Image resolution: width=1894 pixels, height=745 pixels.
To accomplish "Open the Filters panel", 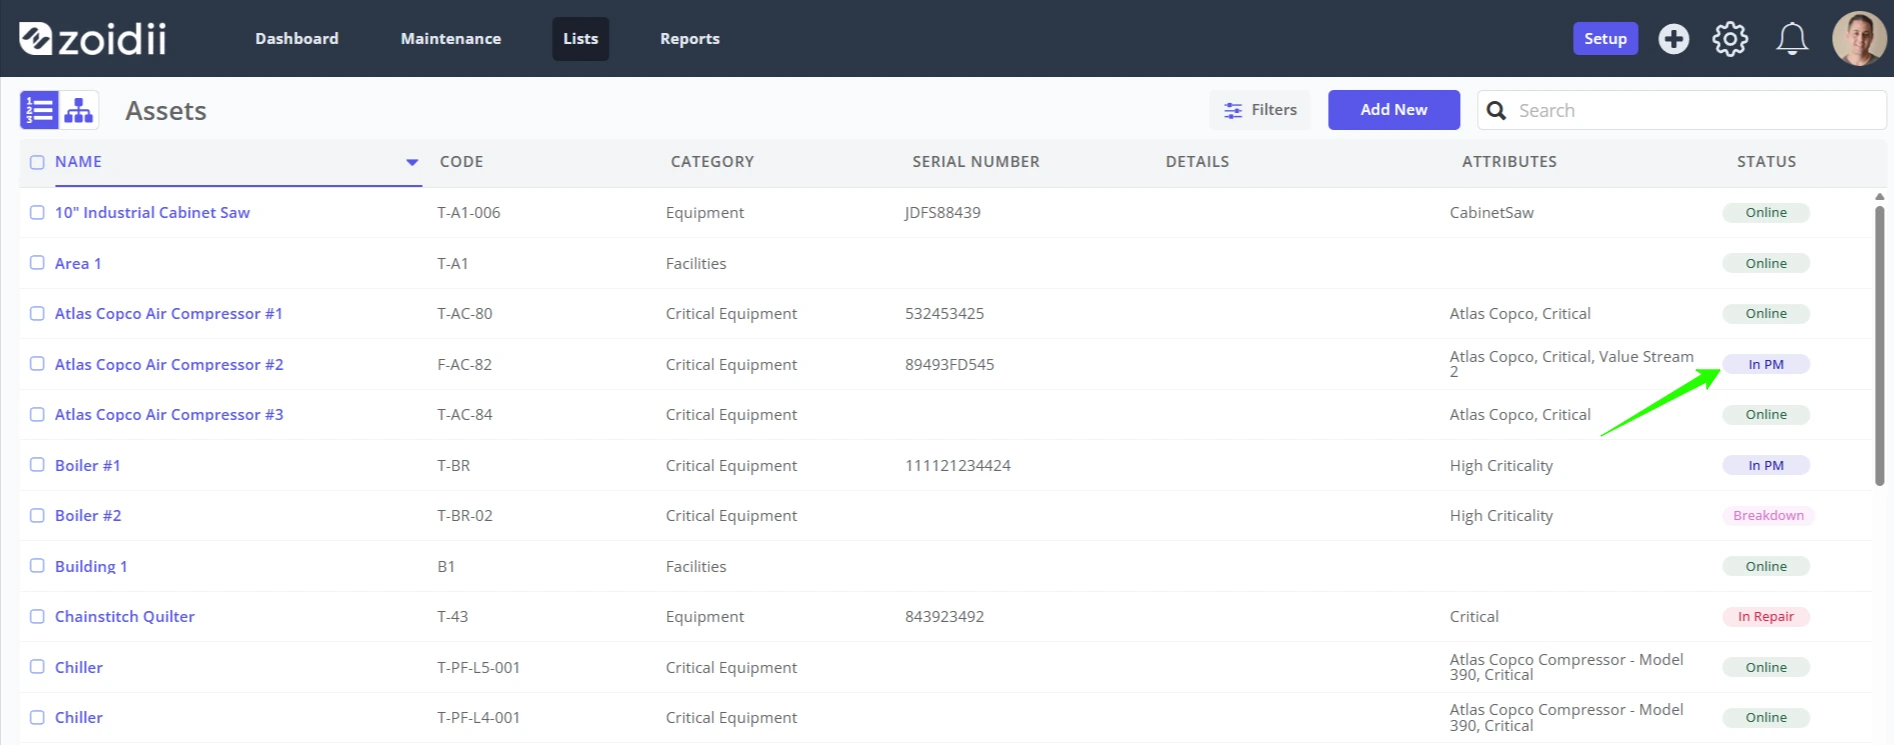I will [1260, 110].
